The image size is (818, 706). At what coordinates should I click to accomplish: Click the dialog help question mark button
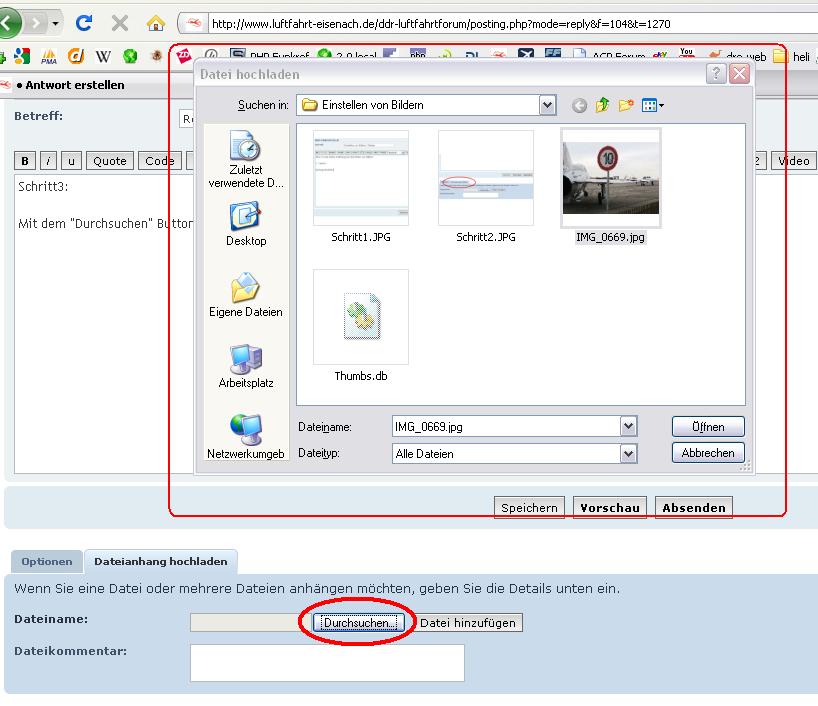click(x=716, y=74)
